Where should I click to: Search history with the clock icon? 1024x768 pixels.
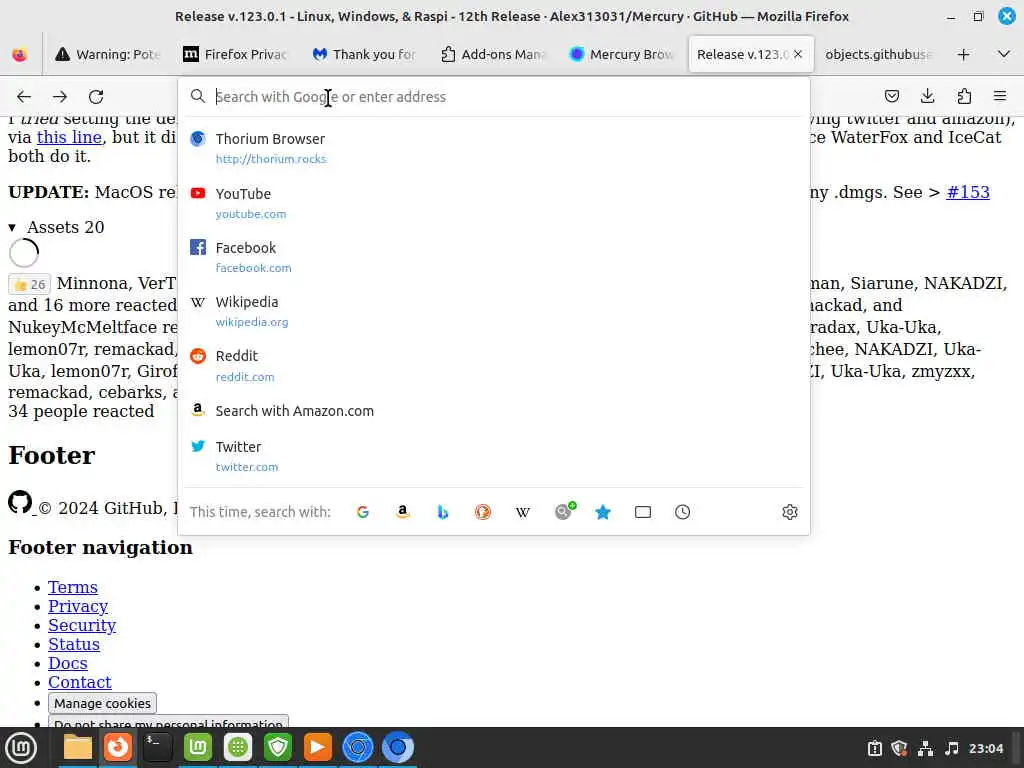pos(682,512)
